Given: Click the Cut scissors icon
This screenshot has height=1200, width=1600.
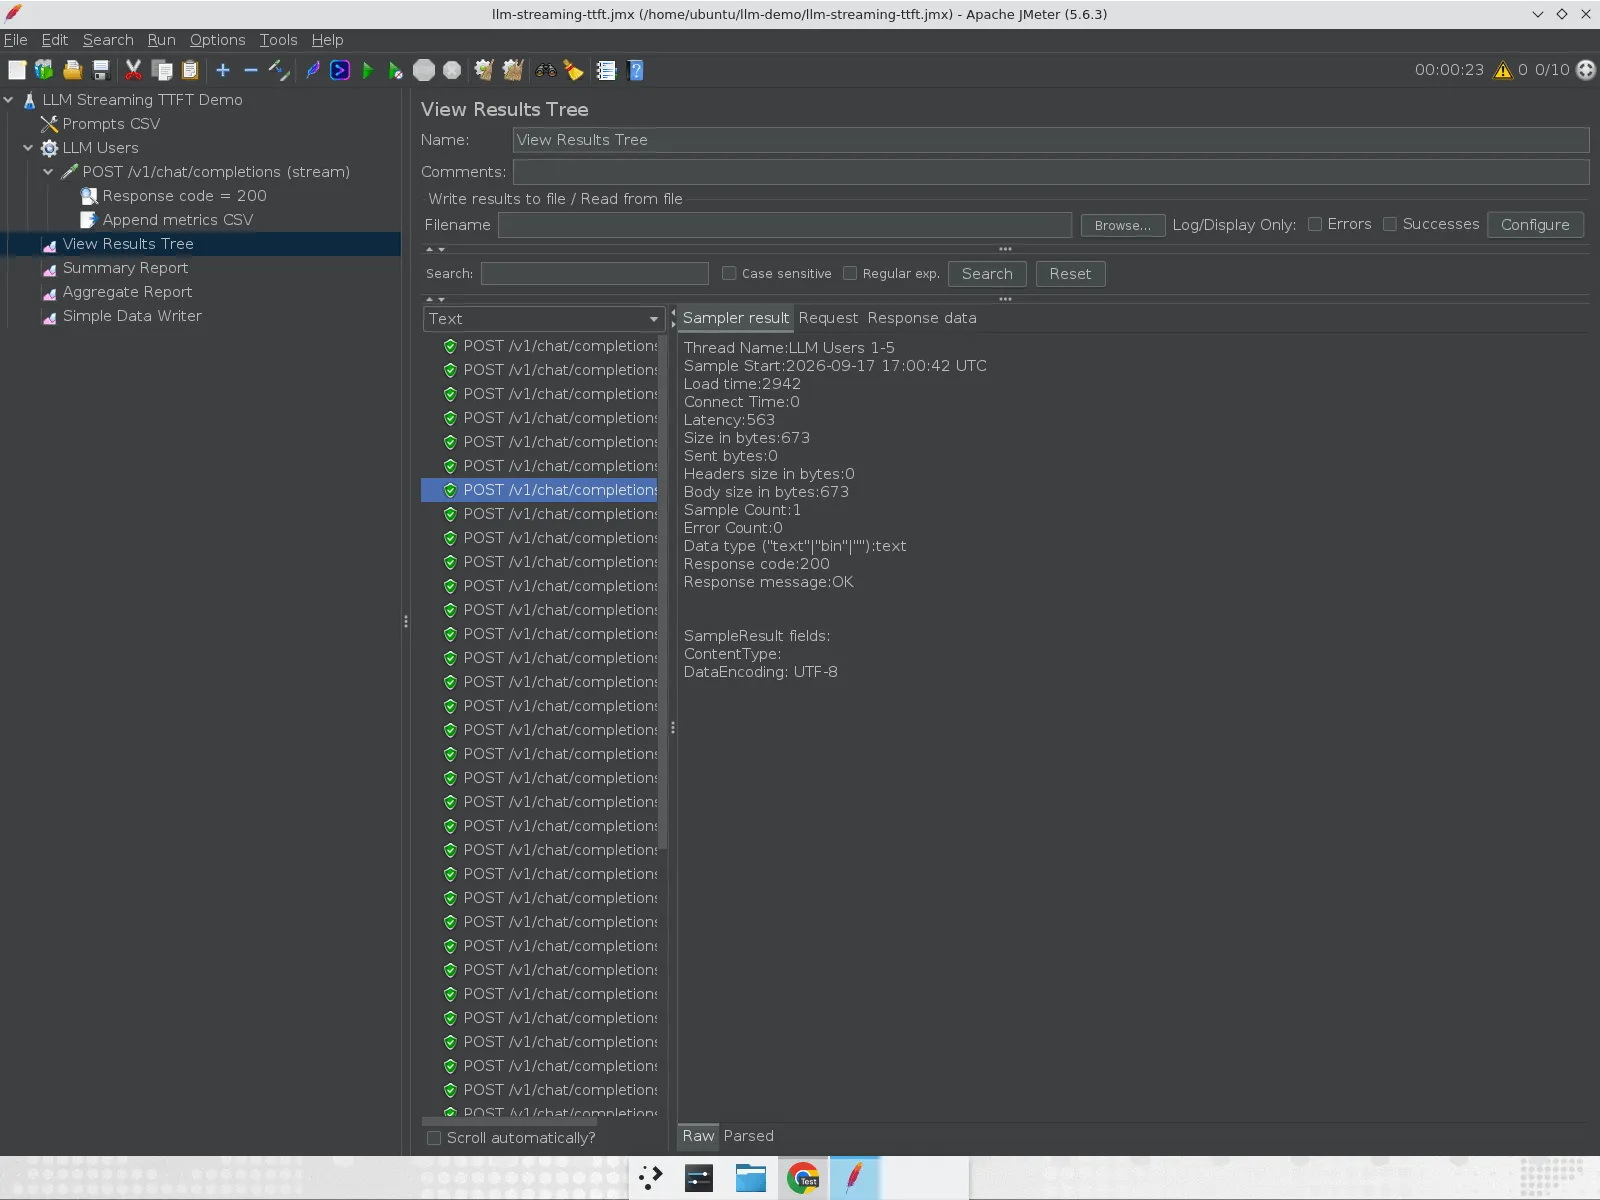Looking at the screenshot, I should click(x=133, y=70).
